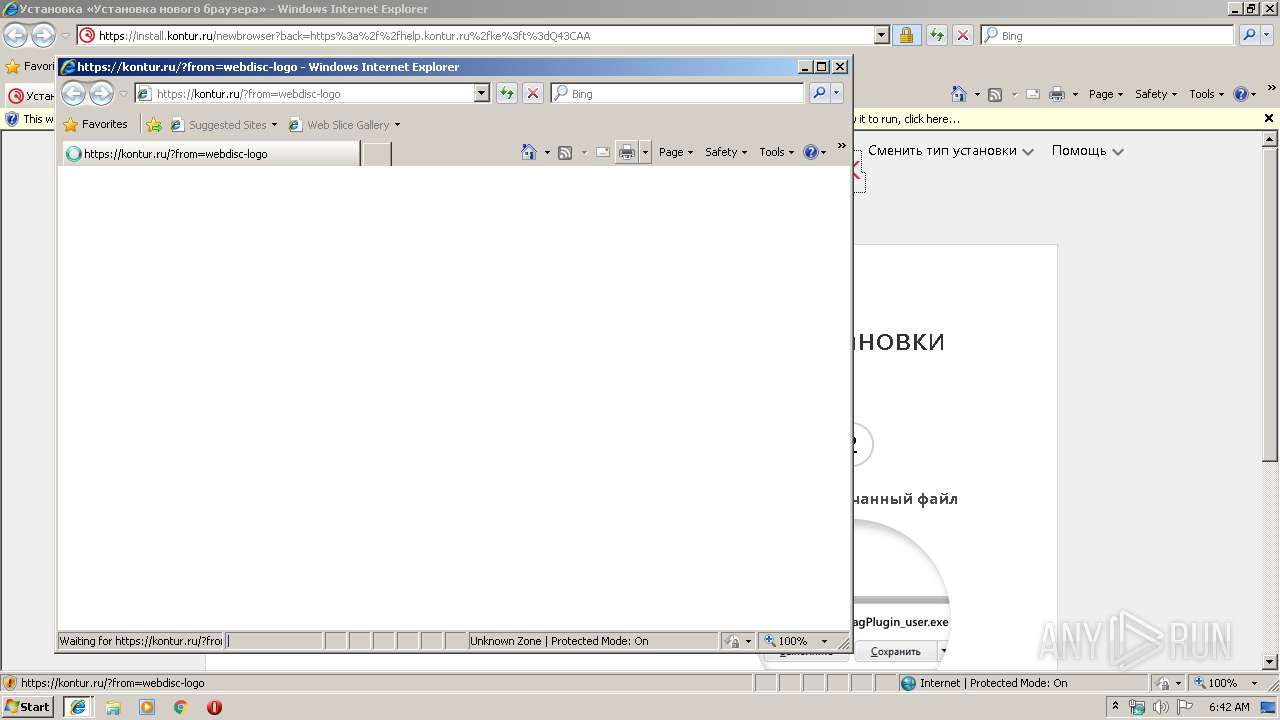The image size is (1280, 720).
Task: Open a new tab in front window
Action: point(376,154)
